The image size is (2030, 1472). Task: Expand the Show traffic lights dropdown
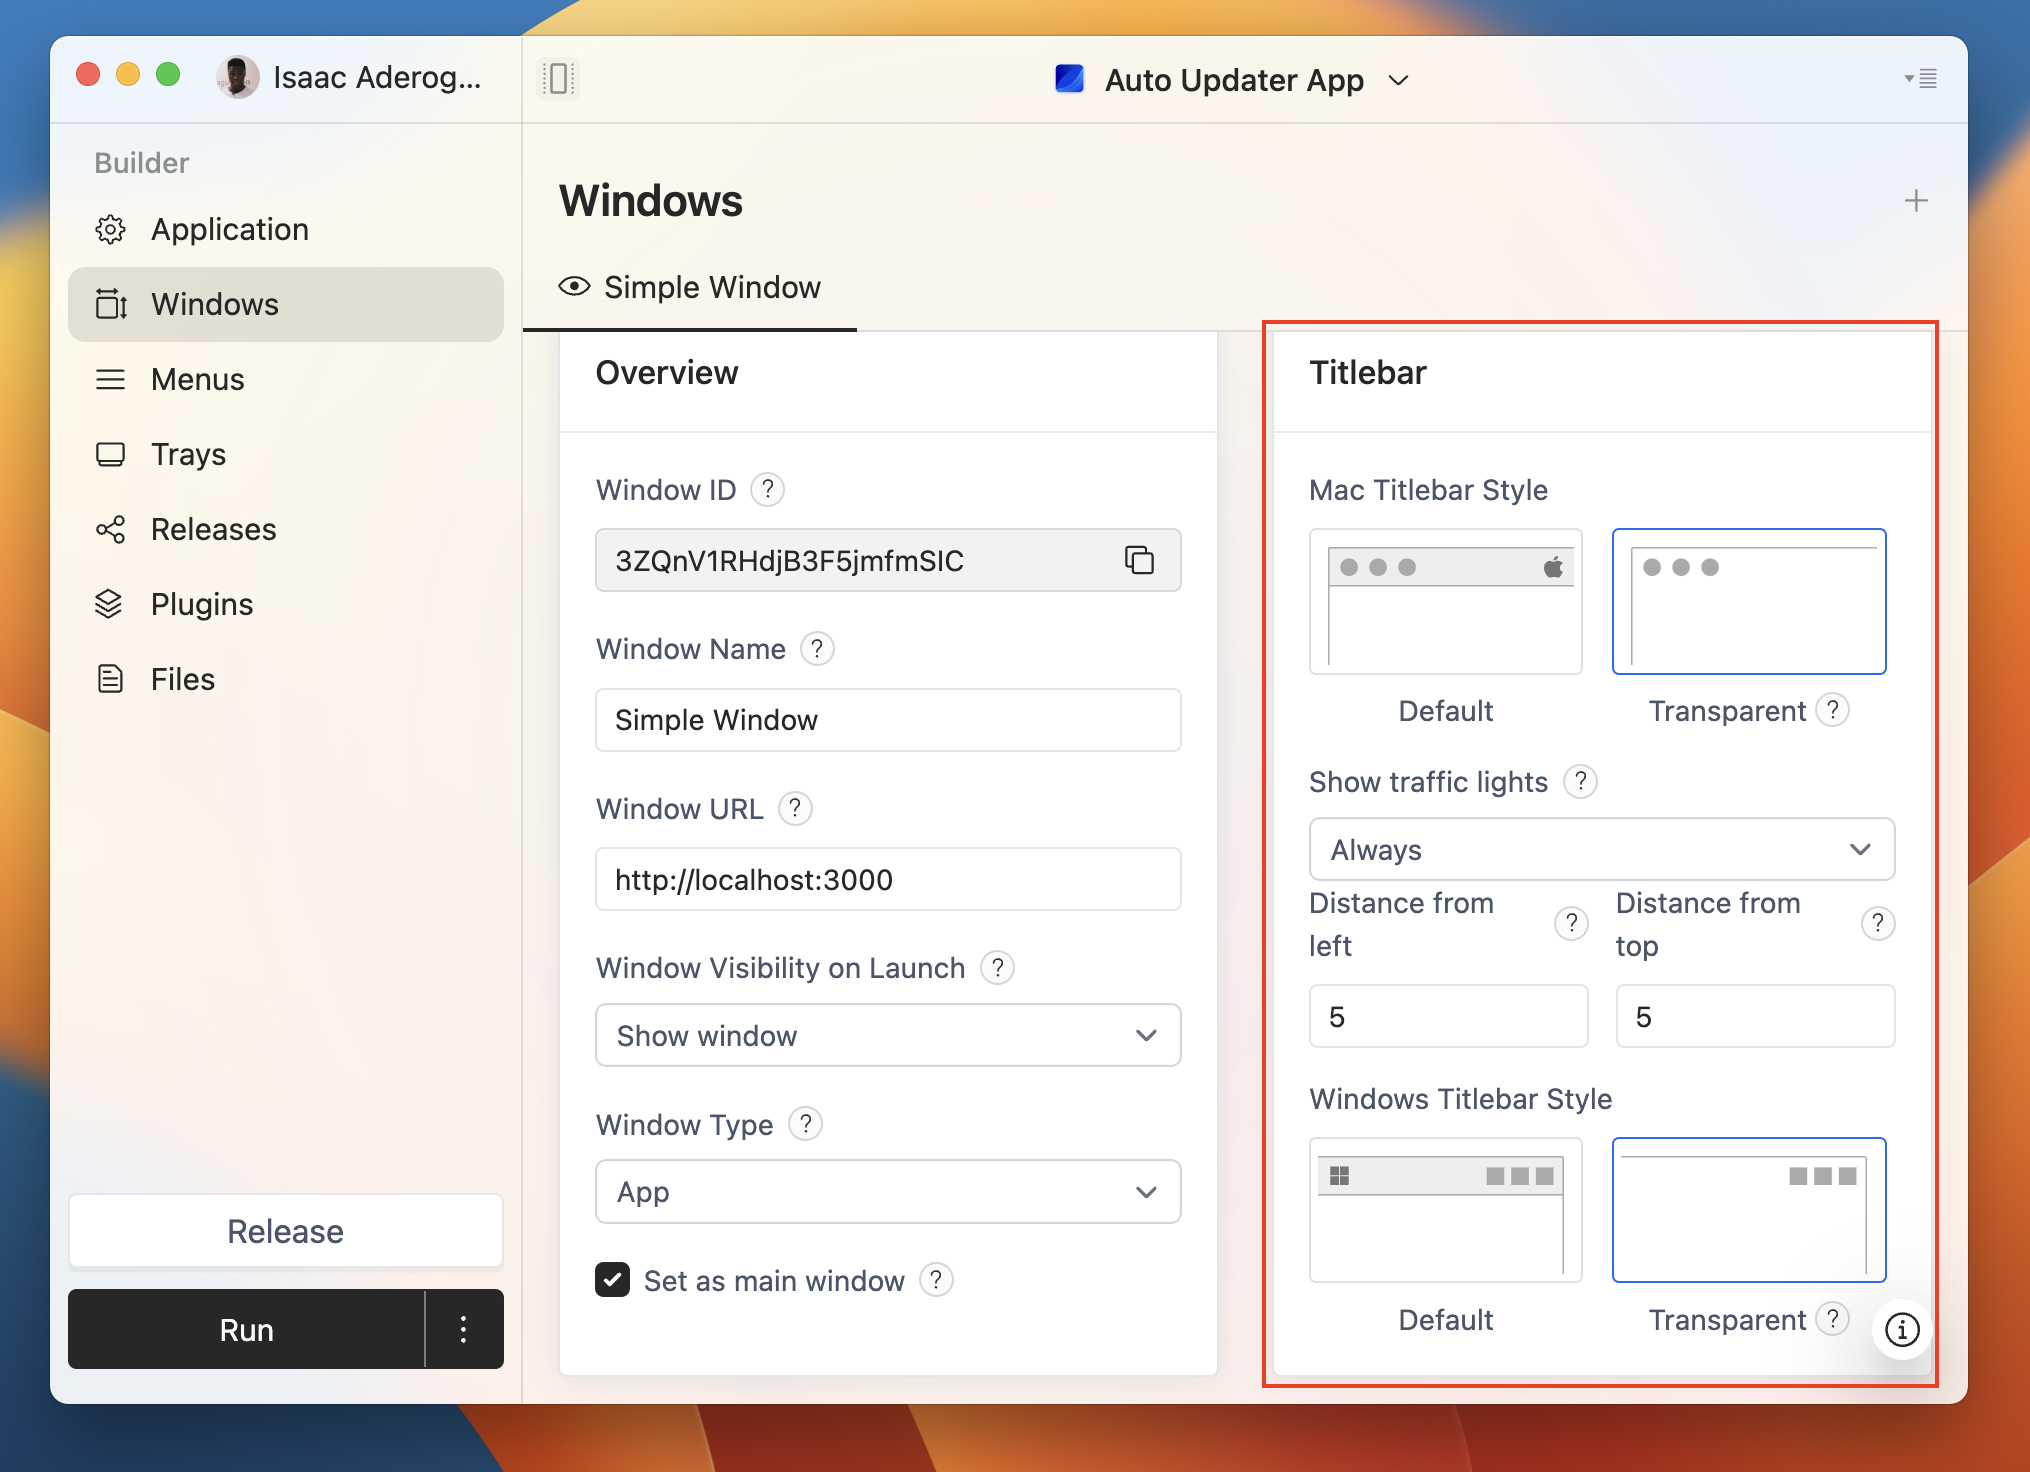click(x=1600, y=851)
